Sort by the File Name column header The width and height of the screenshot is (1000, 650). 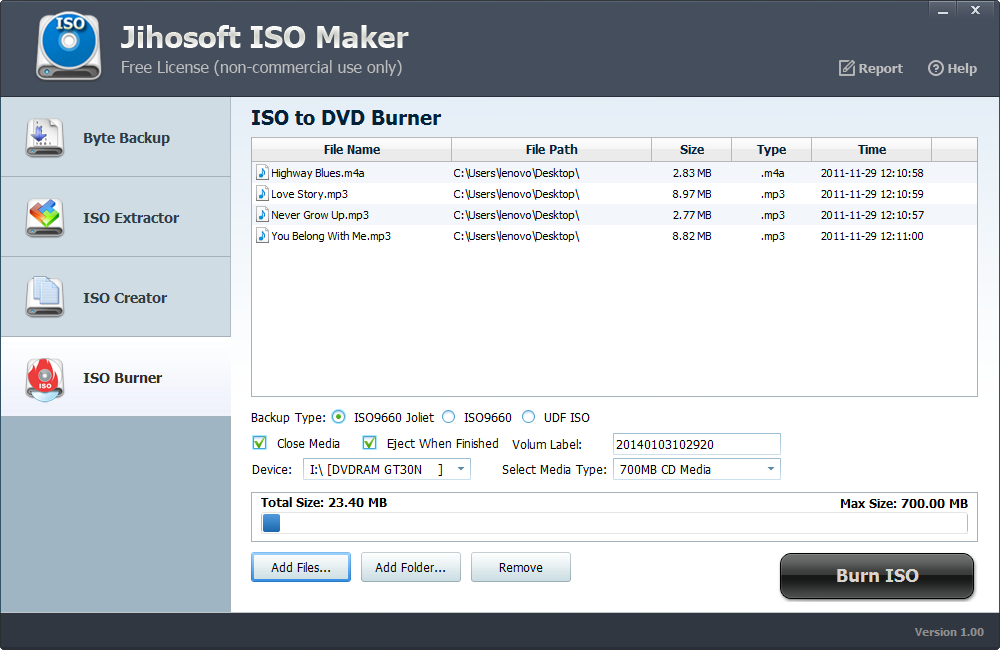click(x=351, y=149)
